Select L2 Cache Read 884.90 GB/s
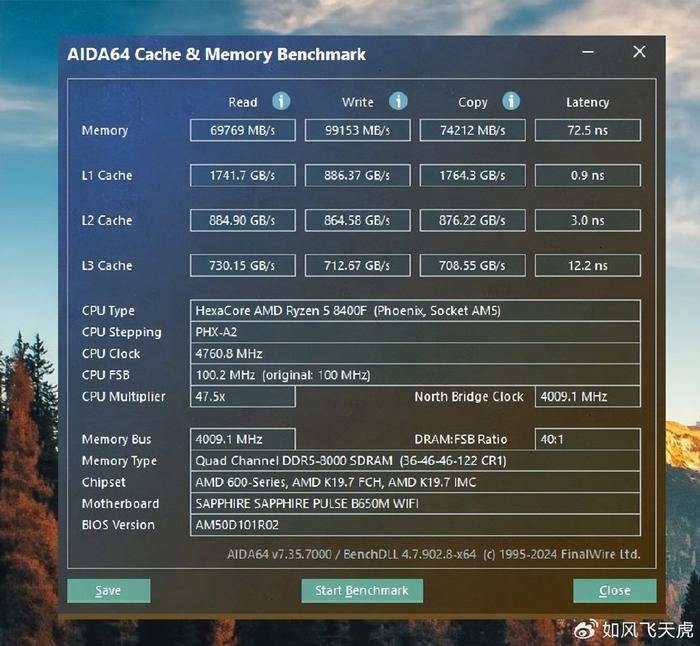 [242, 221]
